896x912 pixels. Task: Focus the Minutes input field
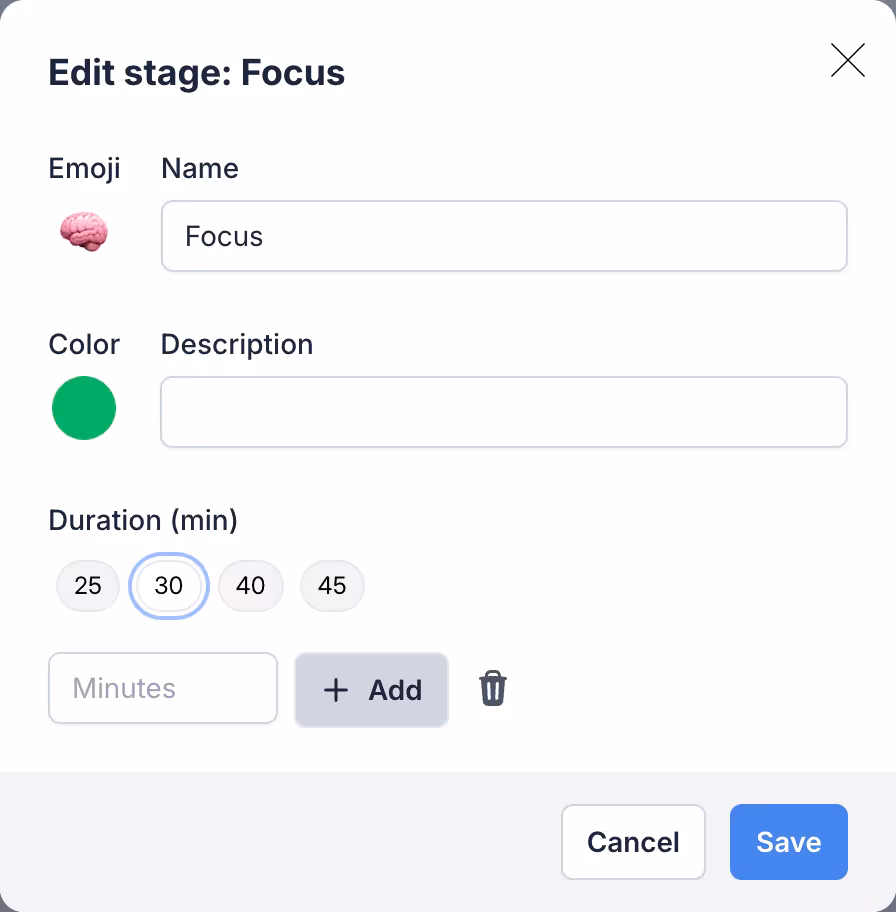pos(162,688)
